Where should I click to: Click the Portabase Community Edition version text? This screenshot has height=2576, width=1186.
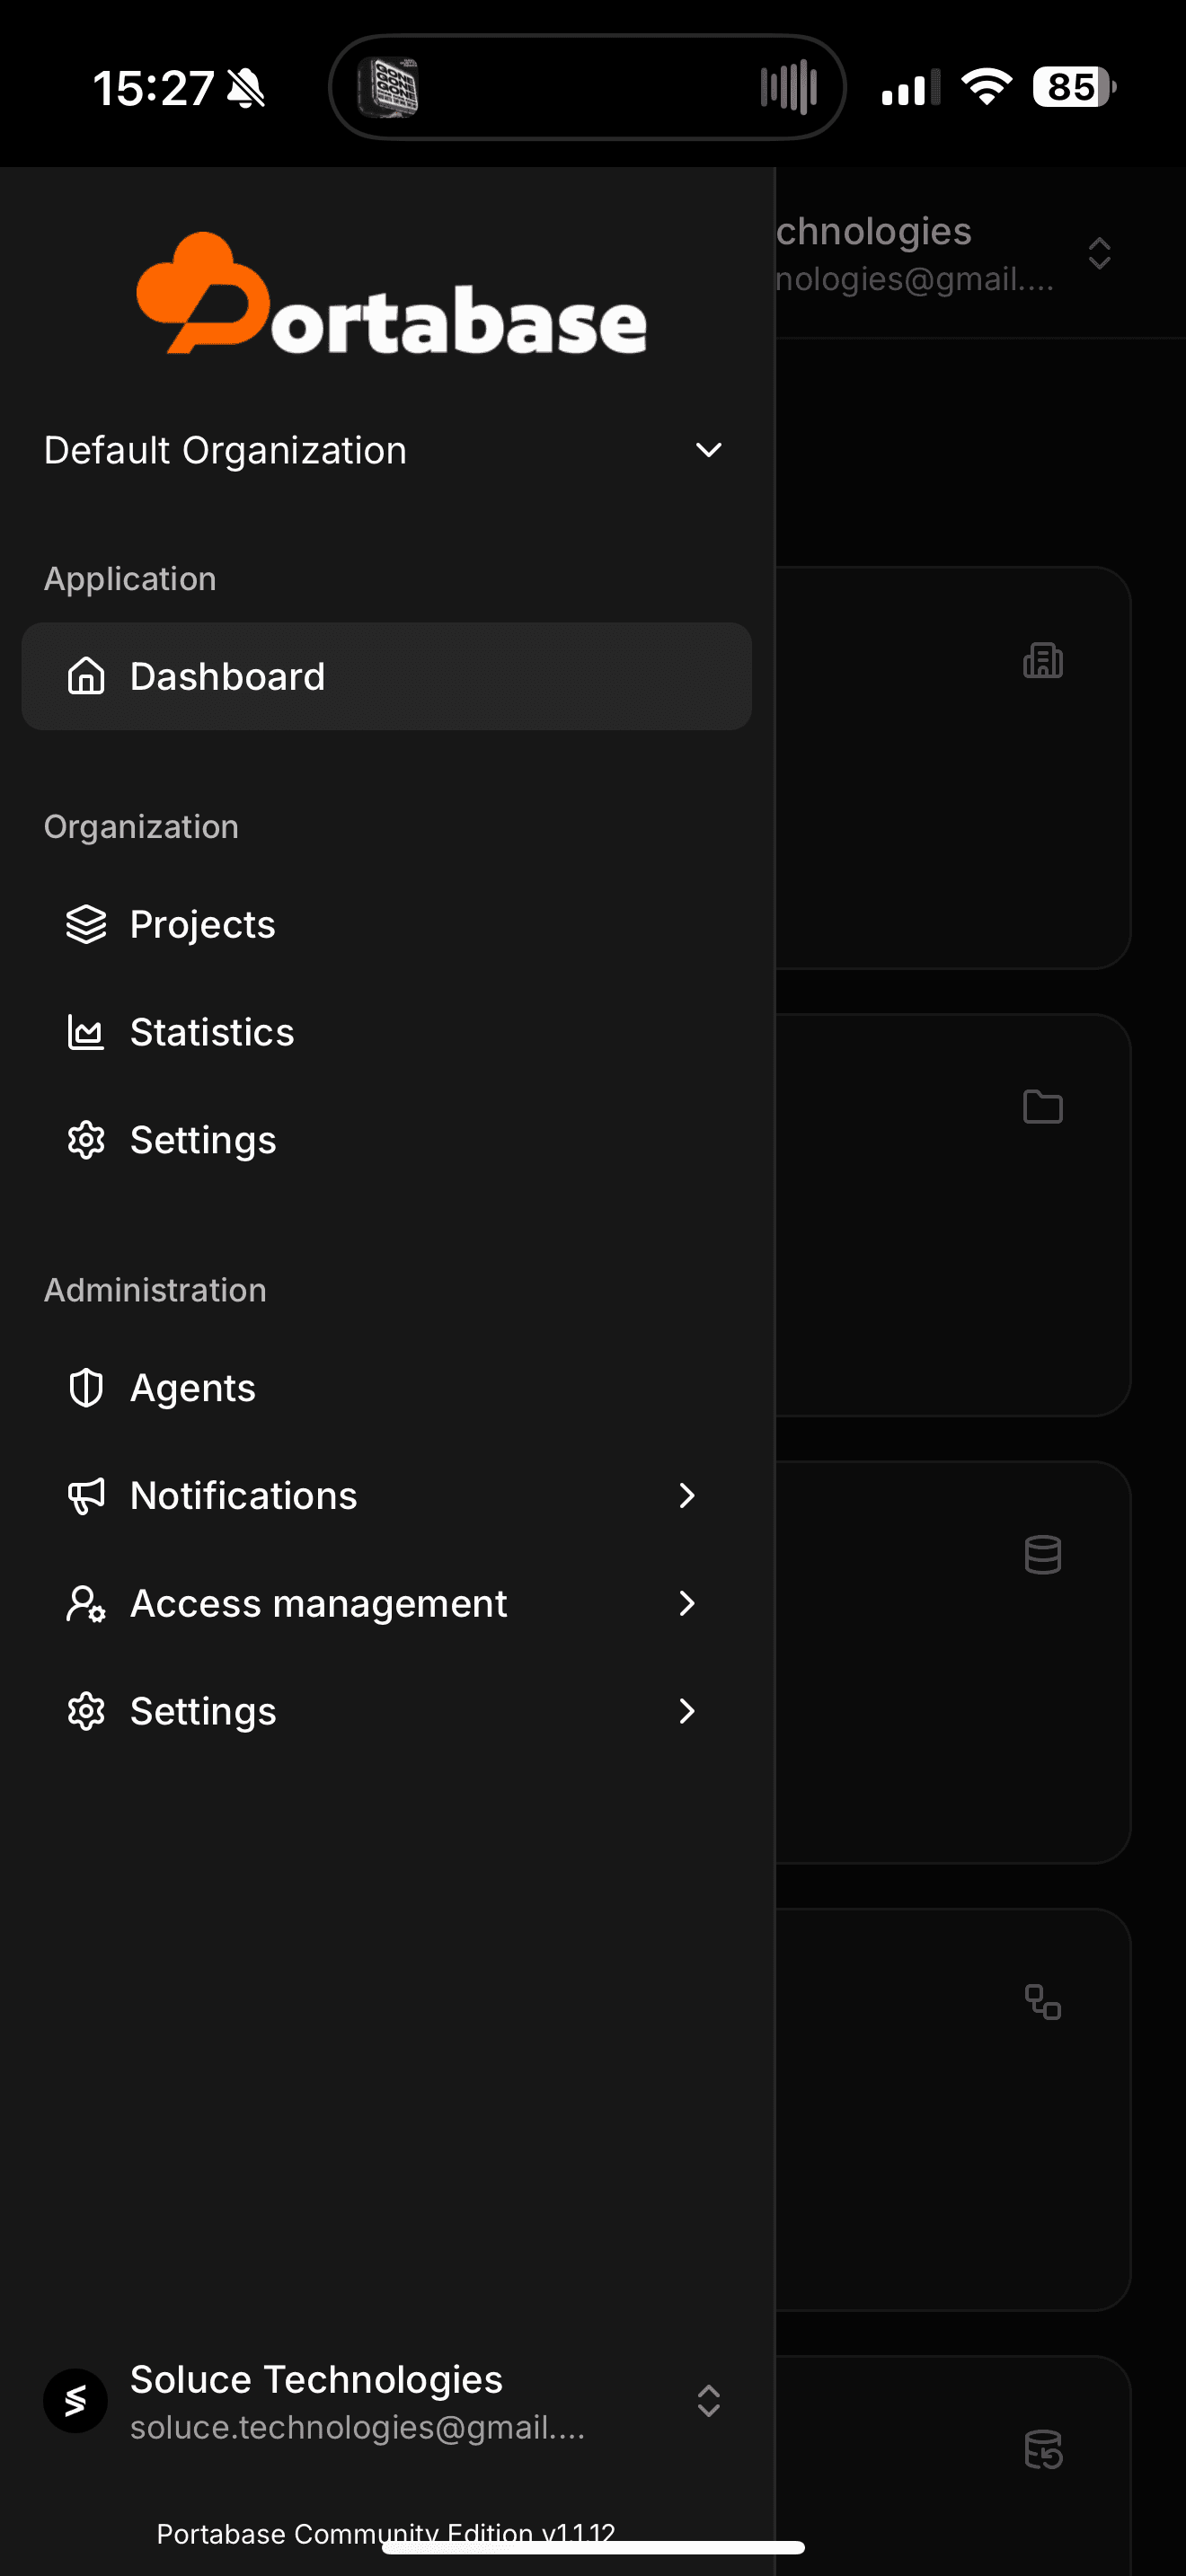pyautogui.click(x=386, y=2532)
